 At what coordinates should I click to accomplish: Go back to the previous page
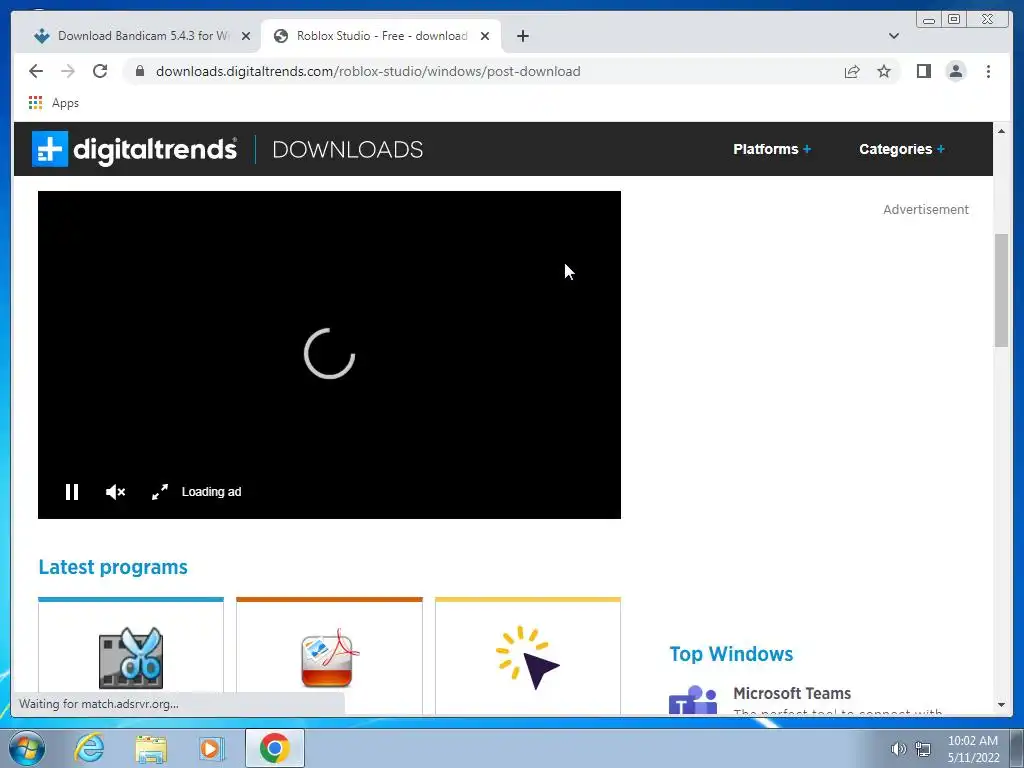(36, 71)
